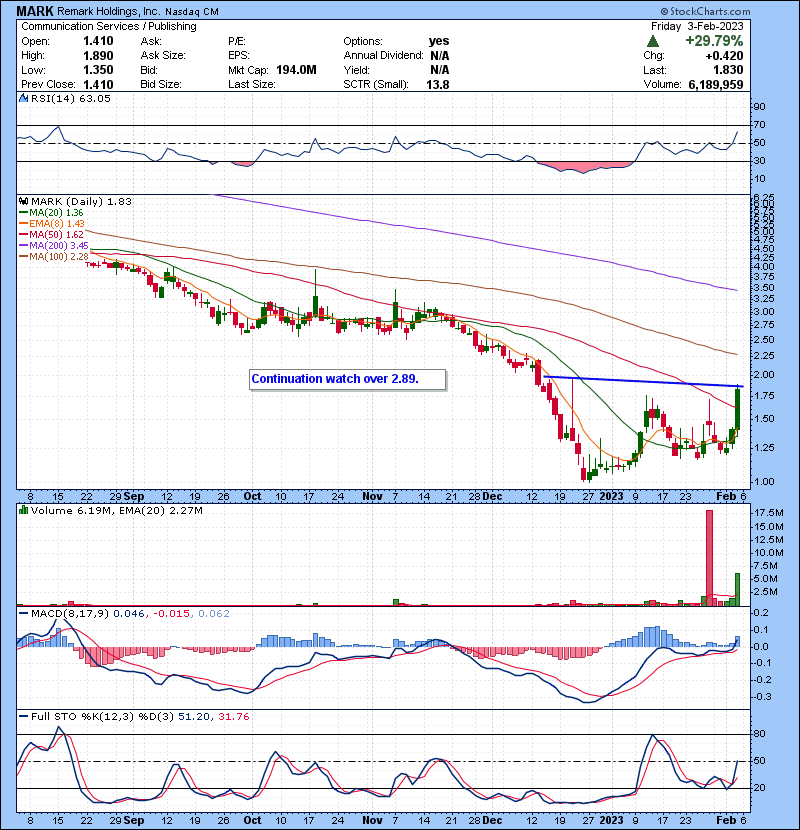Click the Prev Close 1.410 value

click(98, 84)
